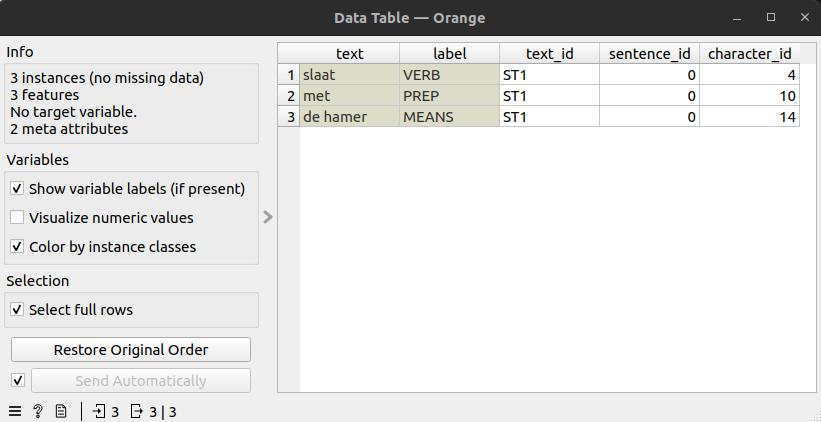Click the character_id value 10
Viewport: 821px width, 422px height.
[x=749, y=96]
